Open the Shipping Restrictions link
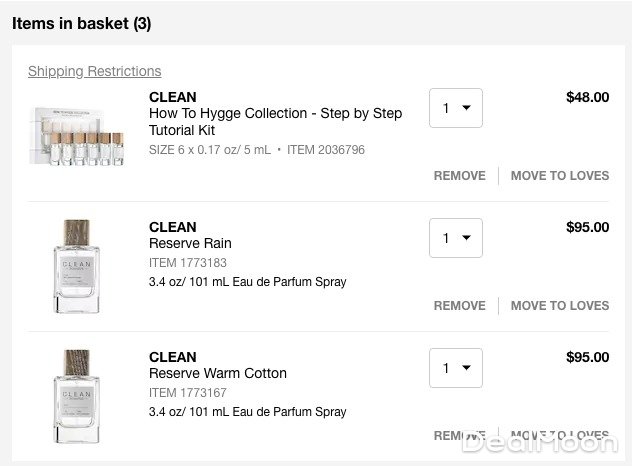Viewport: 632px width, 466px height. point(94,71)
